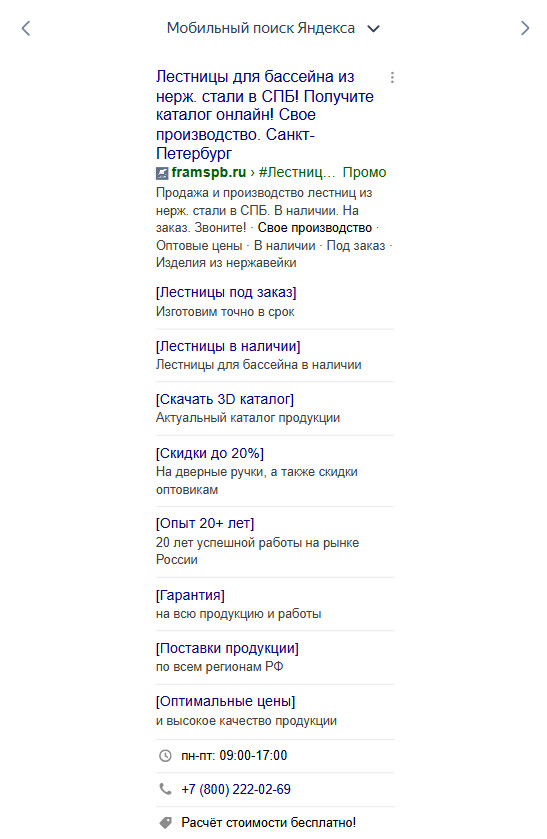Click the framspb.ru site favicon
547x839 pixels.
[x=162, y=173]
